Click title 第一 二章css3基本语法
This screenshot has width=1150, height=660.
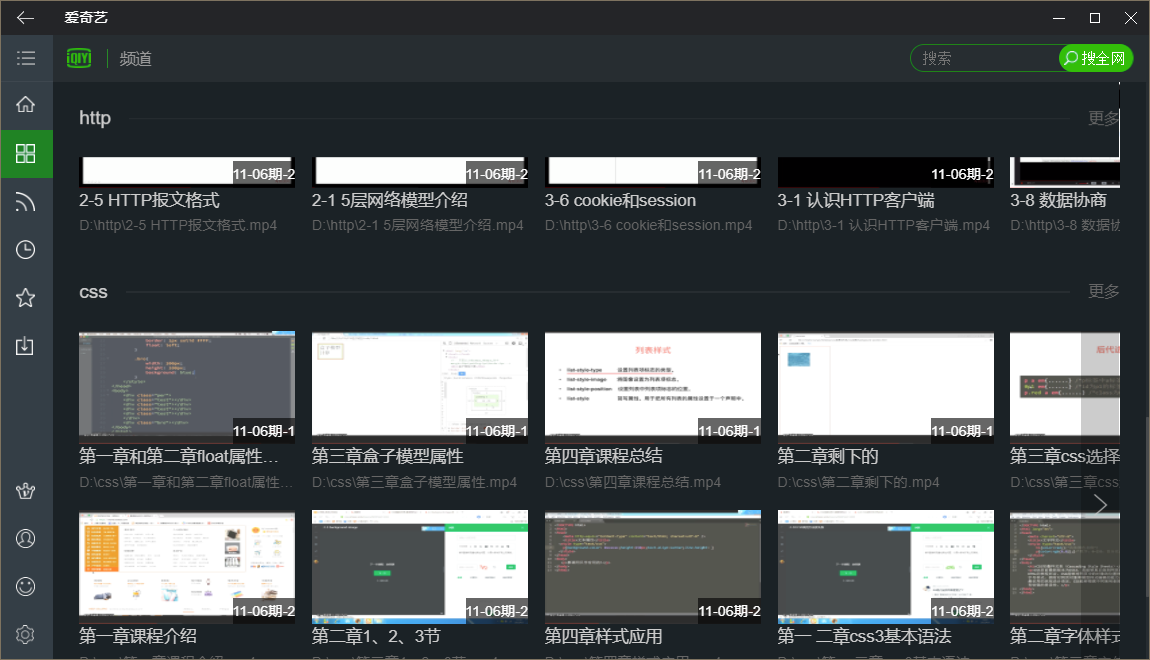click(865, 636)
